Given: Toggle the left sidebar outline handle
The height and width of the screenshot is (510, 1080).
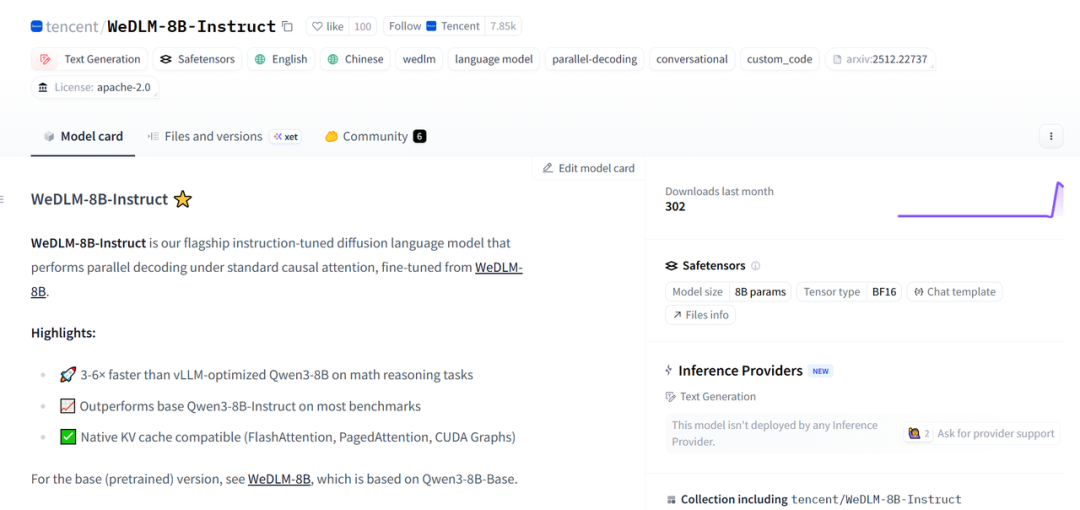Looking at the screenshot, I should tap(3, 199).
